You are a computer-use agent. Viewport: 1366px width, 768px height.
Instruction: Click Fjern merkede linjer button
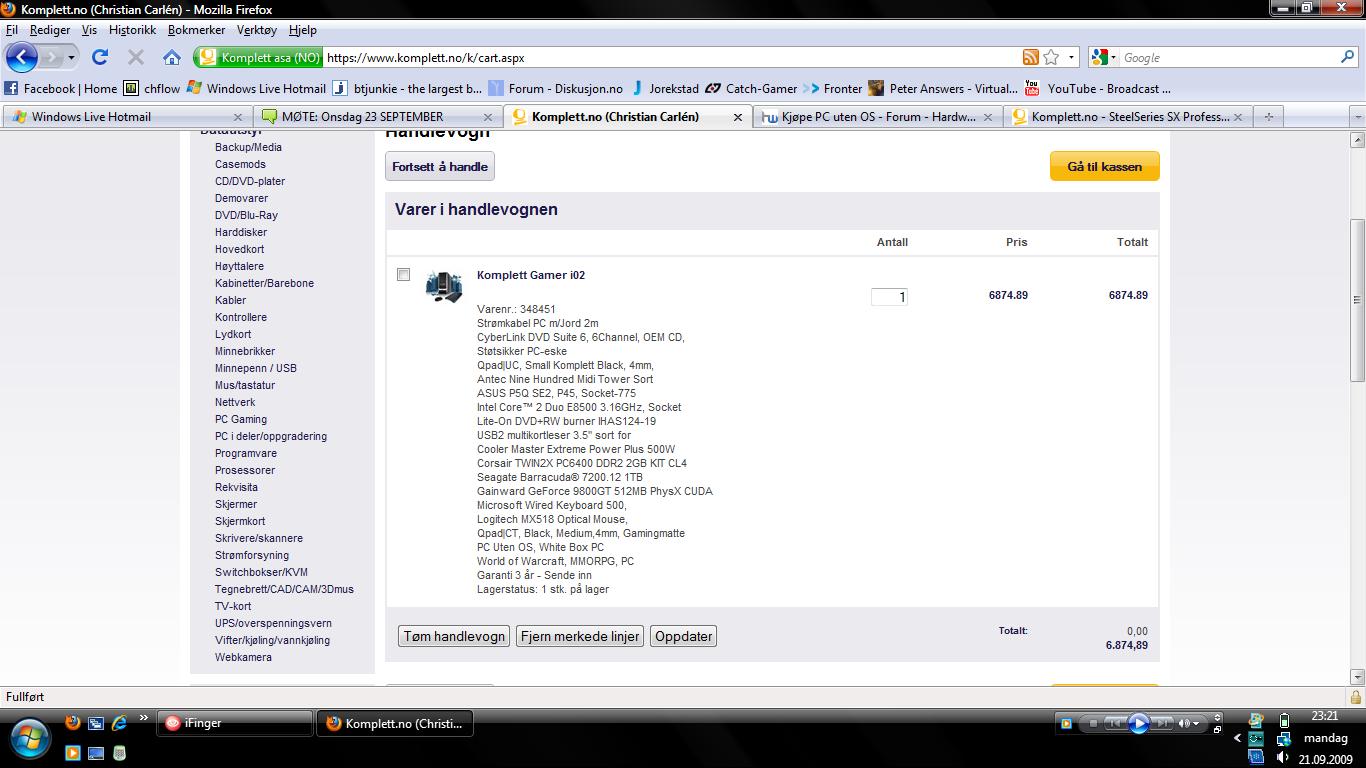pos(580,636)
